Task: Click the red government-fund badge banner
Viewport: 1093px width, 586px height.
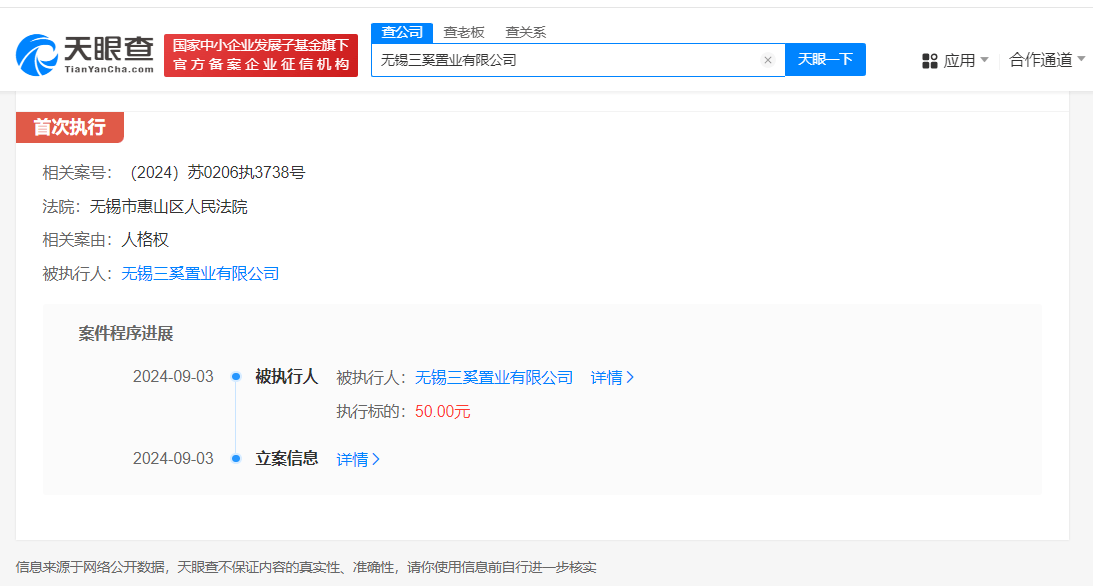Action: coord(261,55)
